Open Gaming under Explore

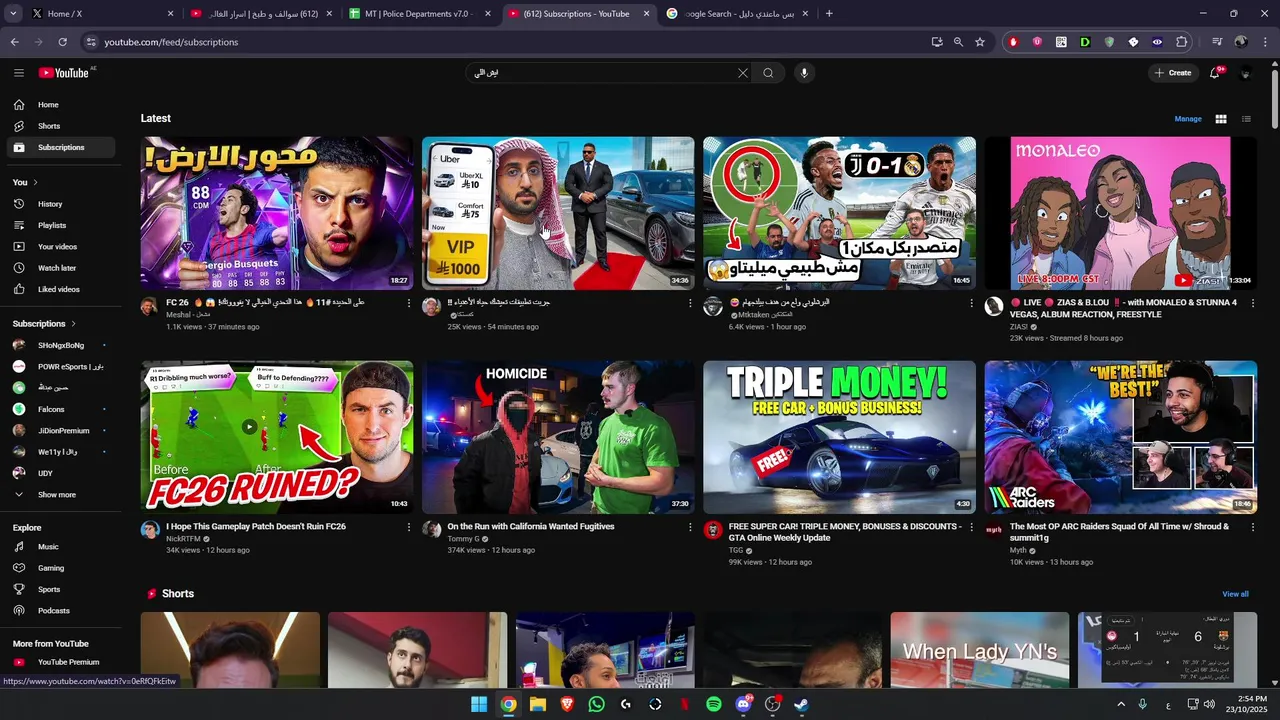click(x=61, y=568)
